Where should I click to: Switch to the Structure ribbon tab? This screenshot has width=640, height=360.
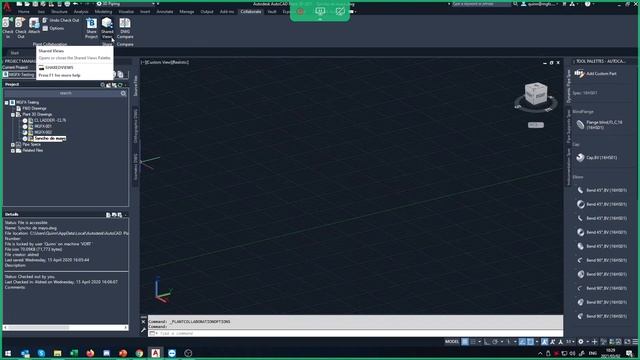click(59, 12)
